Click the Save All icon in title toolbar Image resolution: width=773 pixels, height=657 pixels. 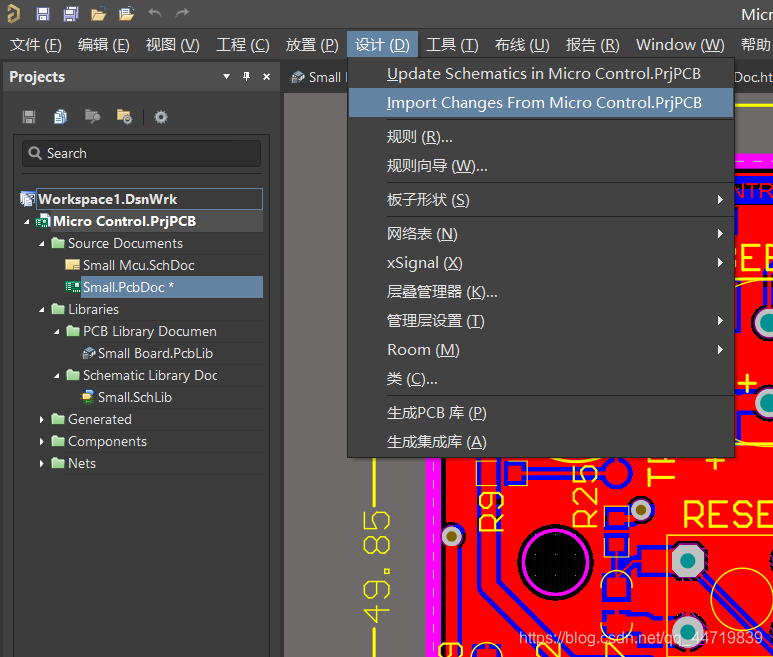tap(71, 14)
